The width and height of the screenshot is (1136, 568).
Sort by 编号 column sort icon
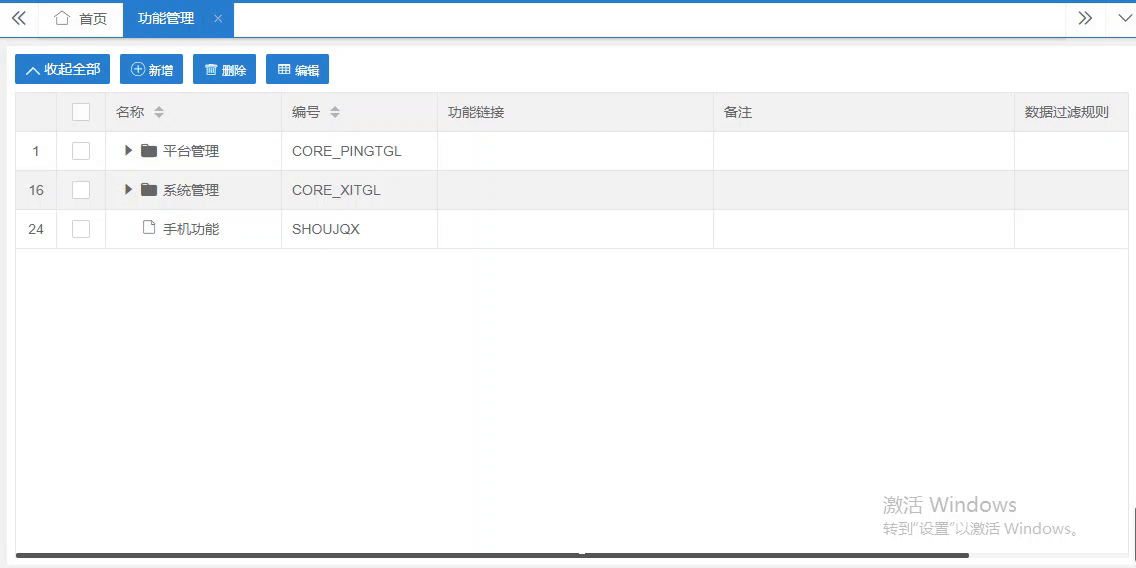335,113
